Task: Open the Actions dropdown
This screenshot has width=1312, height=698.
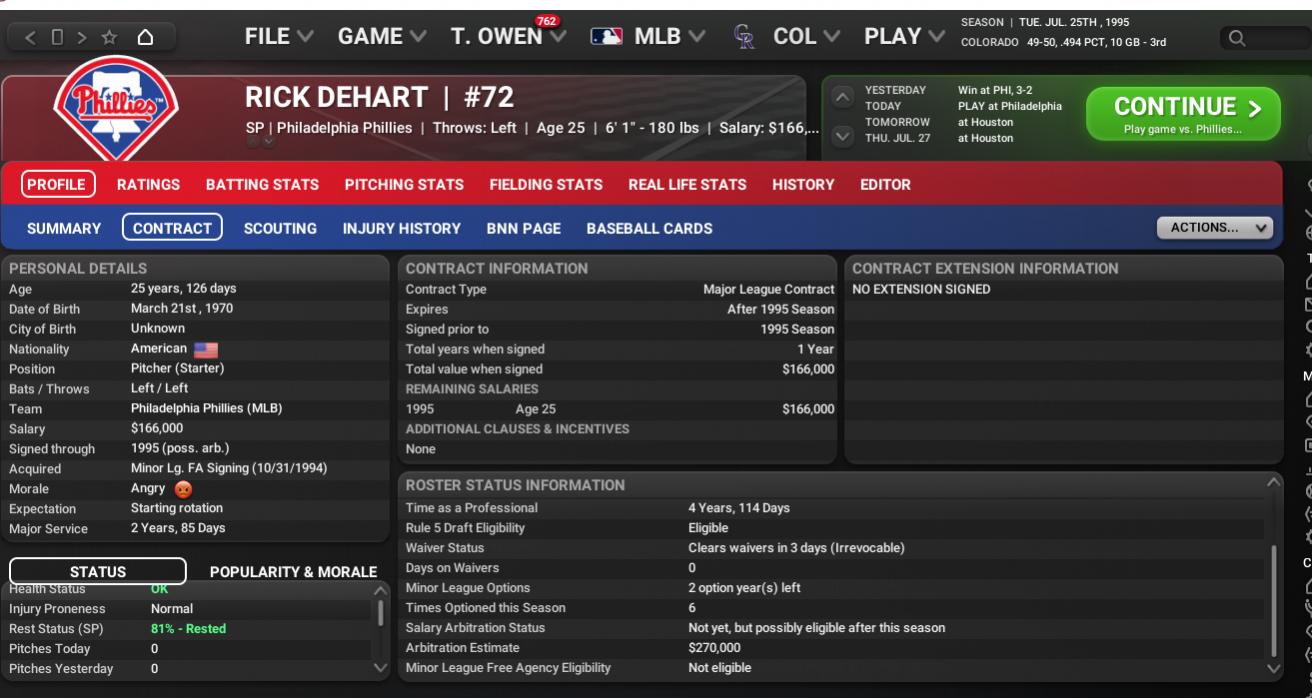Action: pyautogui.click(x=1214, y=228)
